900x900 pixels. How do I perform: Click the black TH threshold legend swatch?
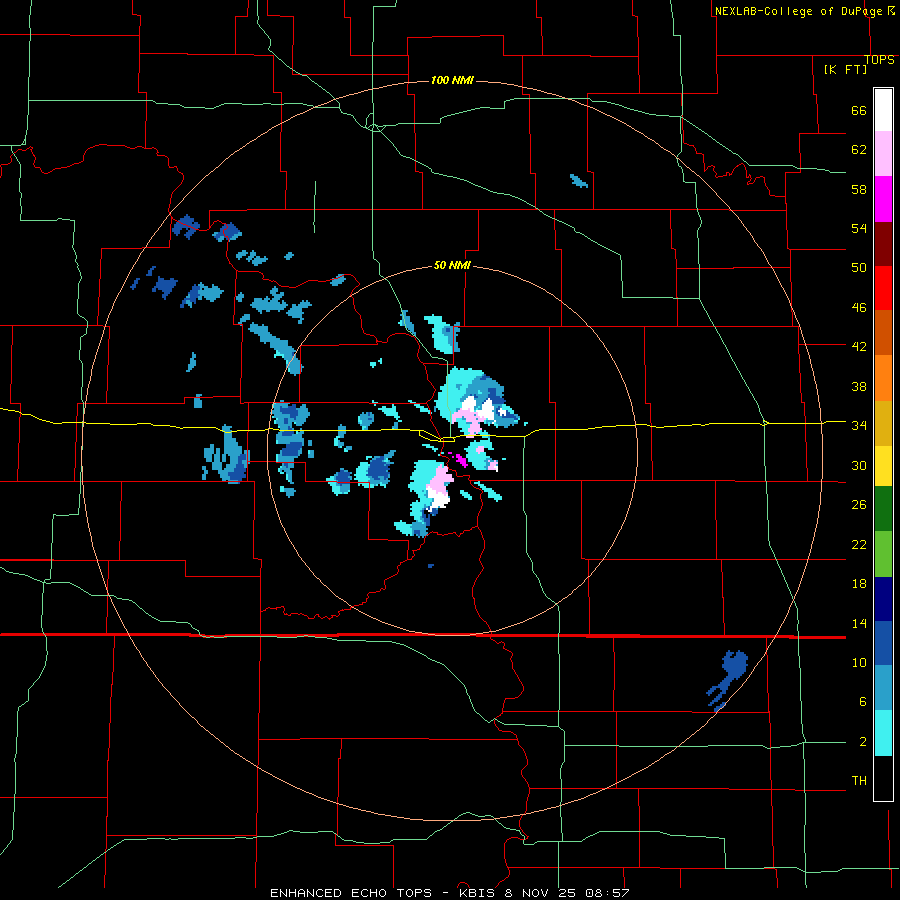pos(883,778)
